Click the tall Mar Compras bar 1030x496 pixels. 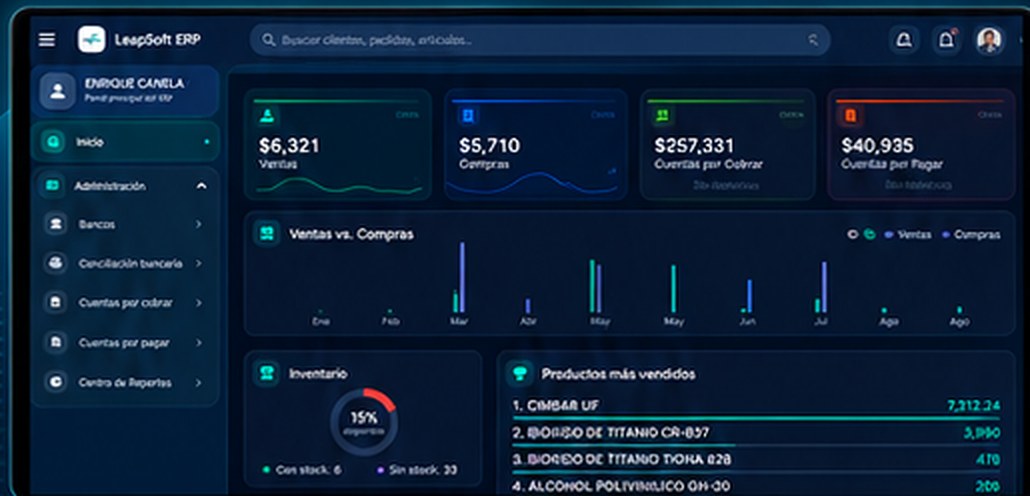coord(462,277)
